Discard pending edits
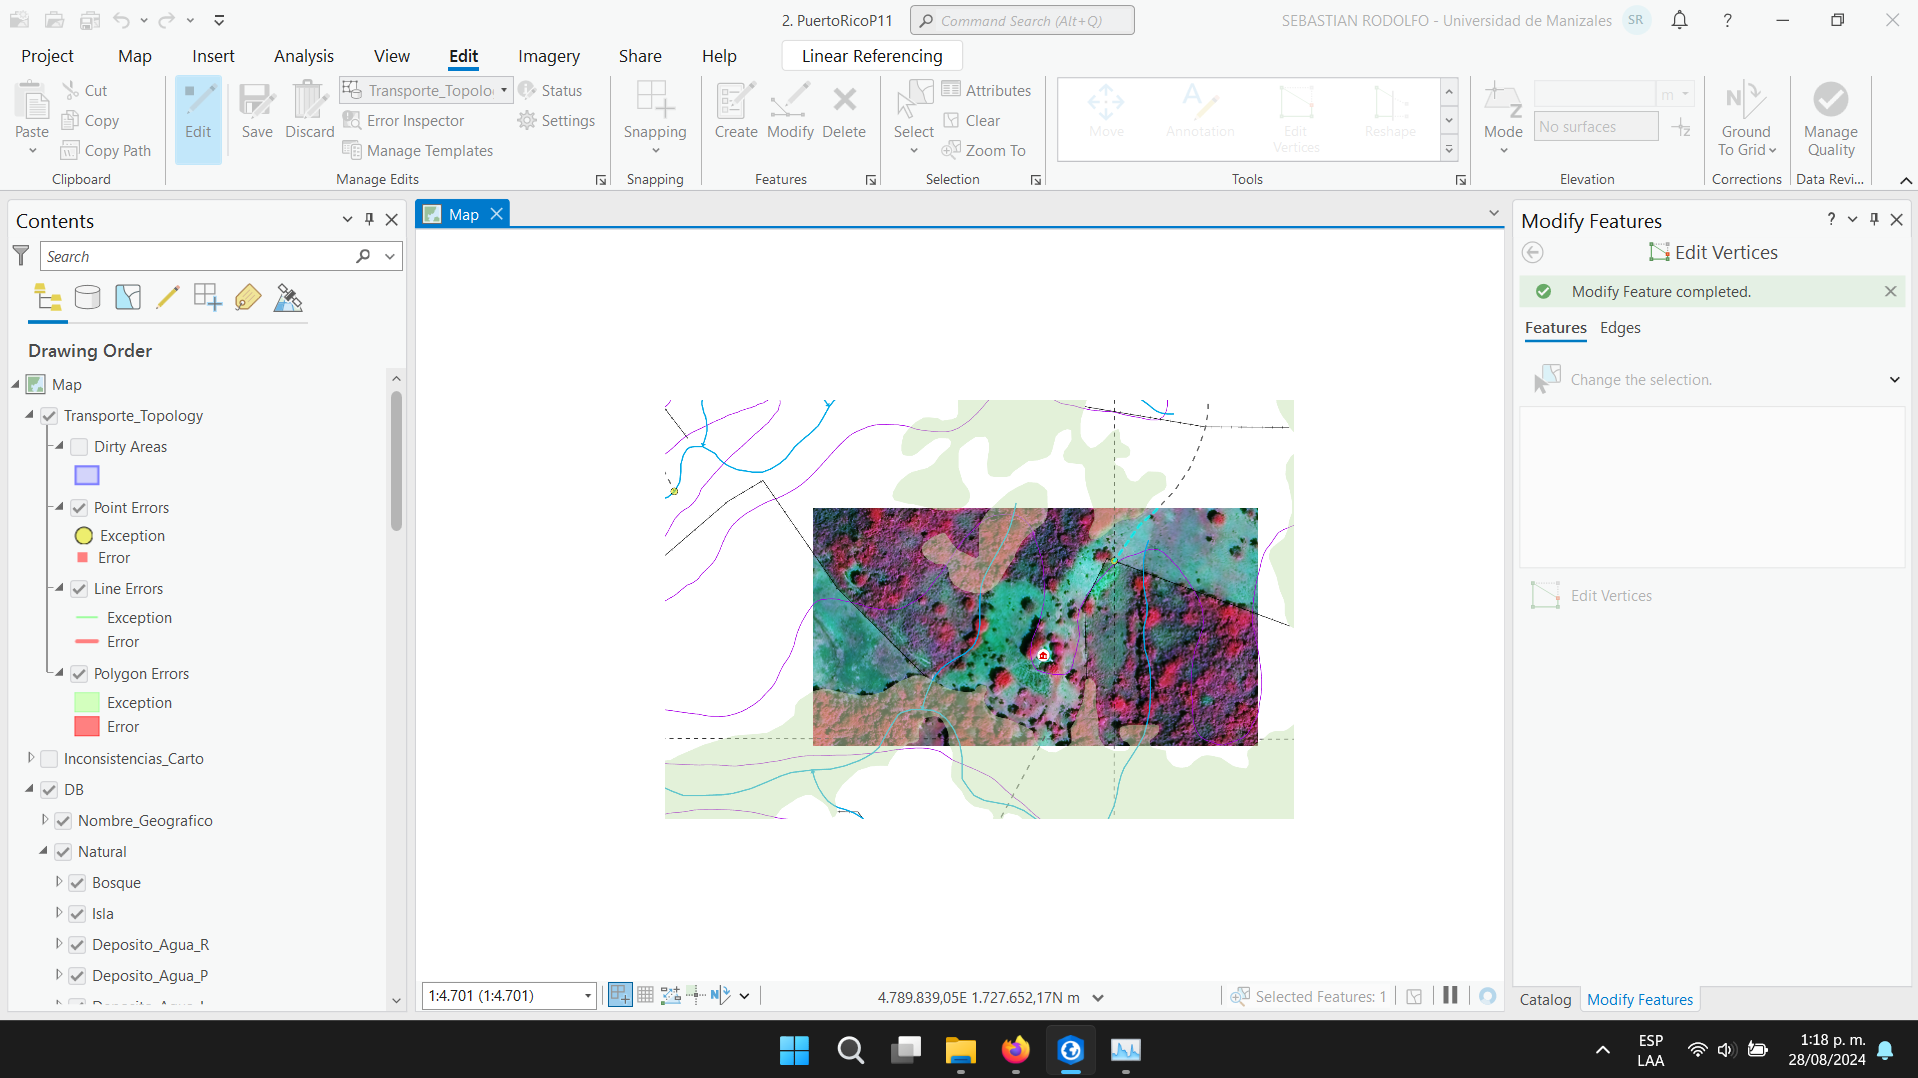The width and height of the screenshot is (1918, 1078). [x=309, y=113]
